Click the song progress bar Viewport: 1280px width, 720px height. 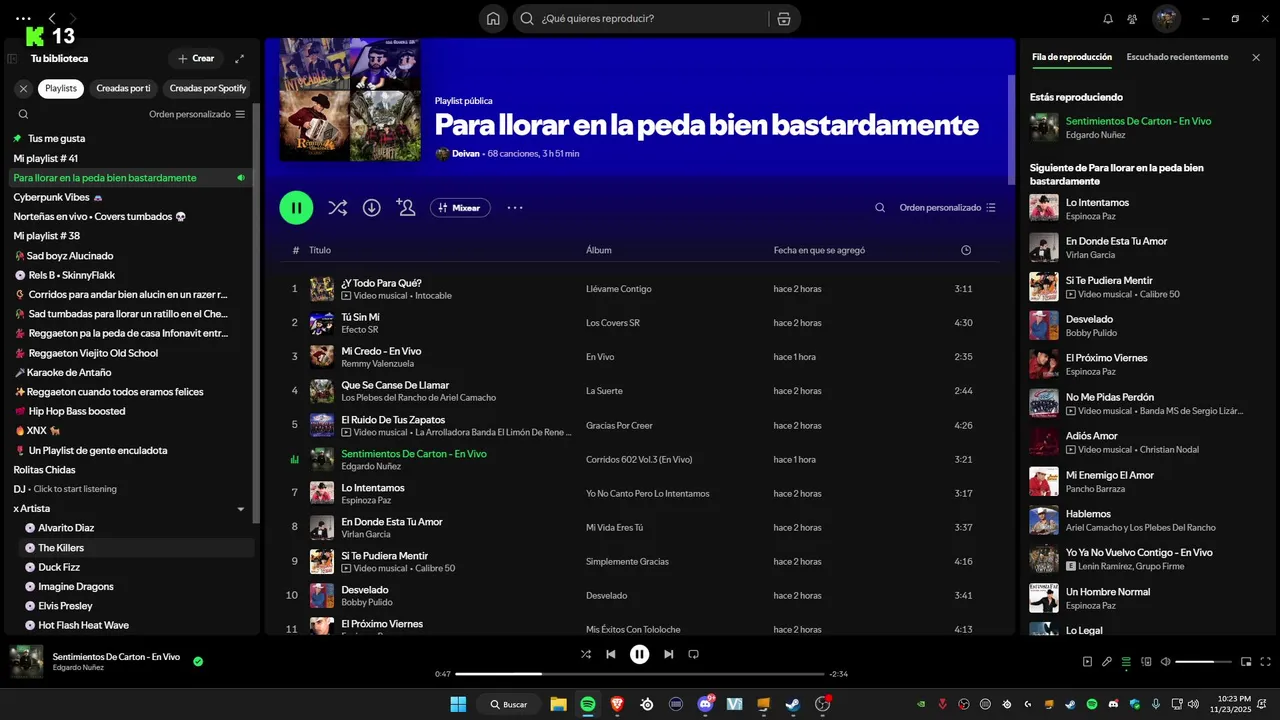click(639, 674)
